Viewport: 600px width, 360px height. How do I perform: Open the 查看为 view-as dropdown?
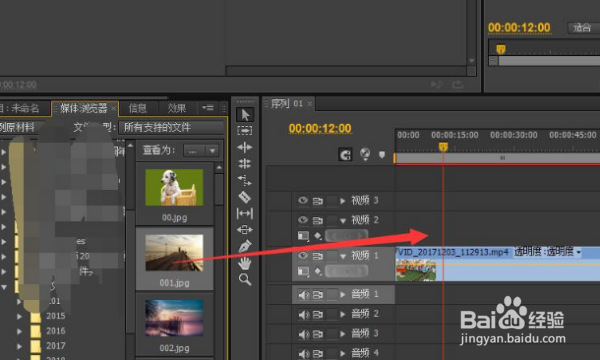tap(201, 151)
